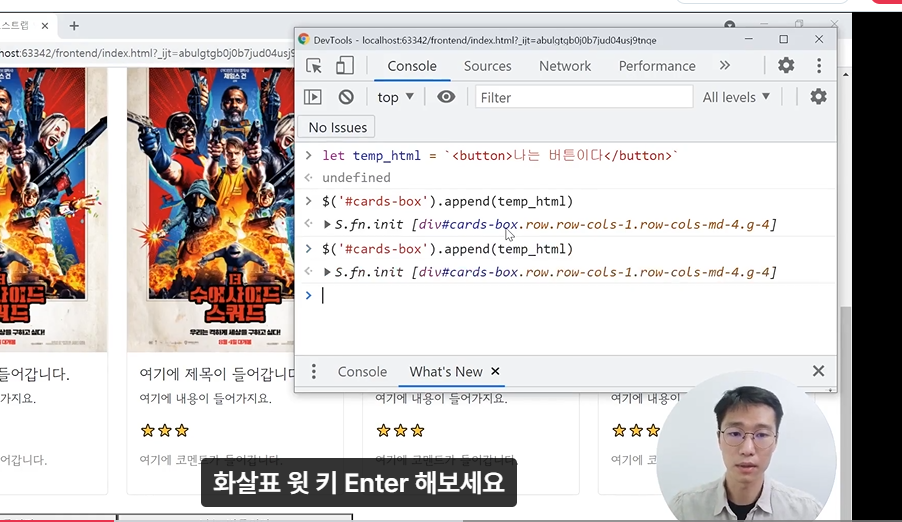Screen dimensions: 902x522
Task: Maximize the DevTools window
Action: click(x=783, y=39)
